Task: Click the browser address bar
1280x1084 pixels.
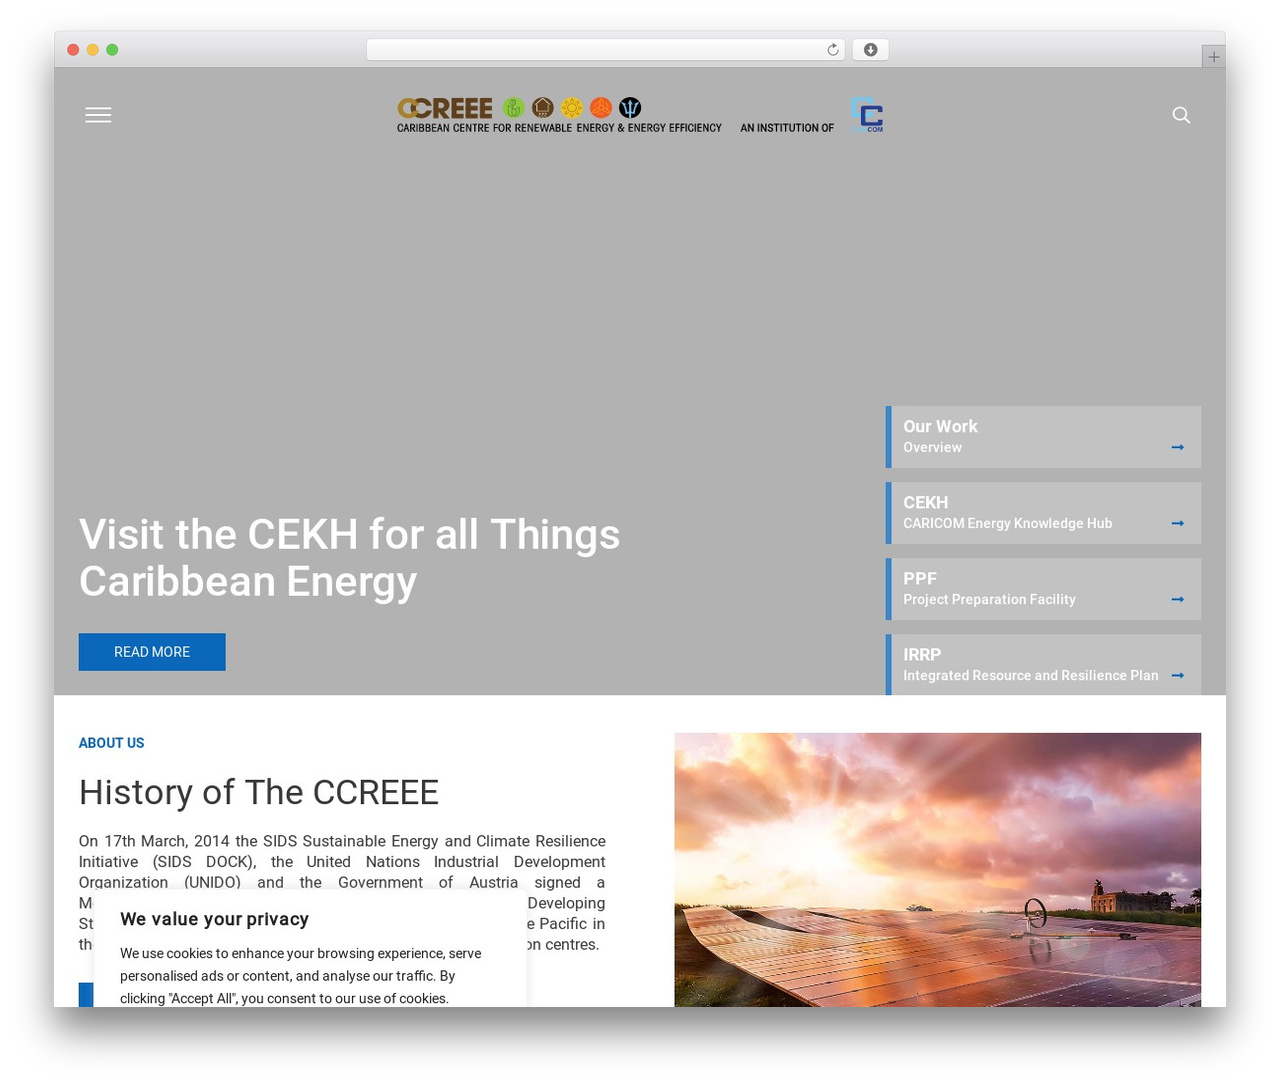Action: pyautogui.click(x=605, y=50)
